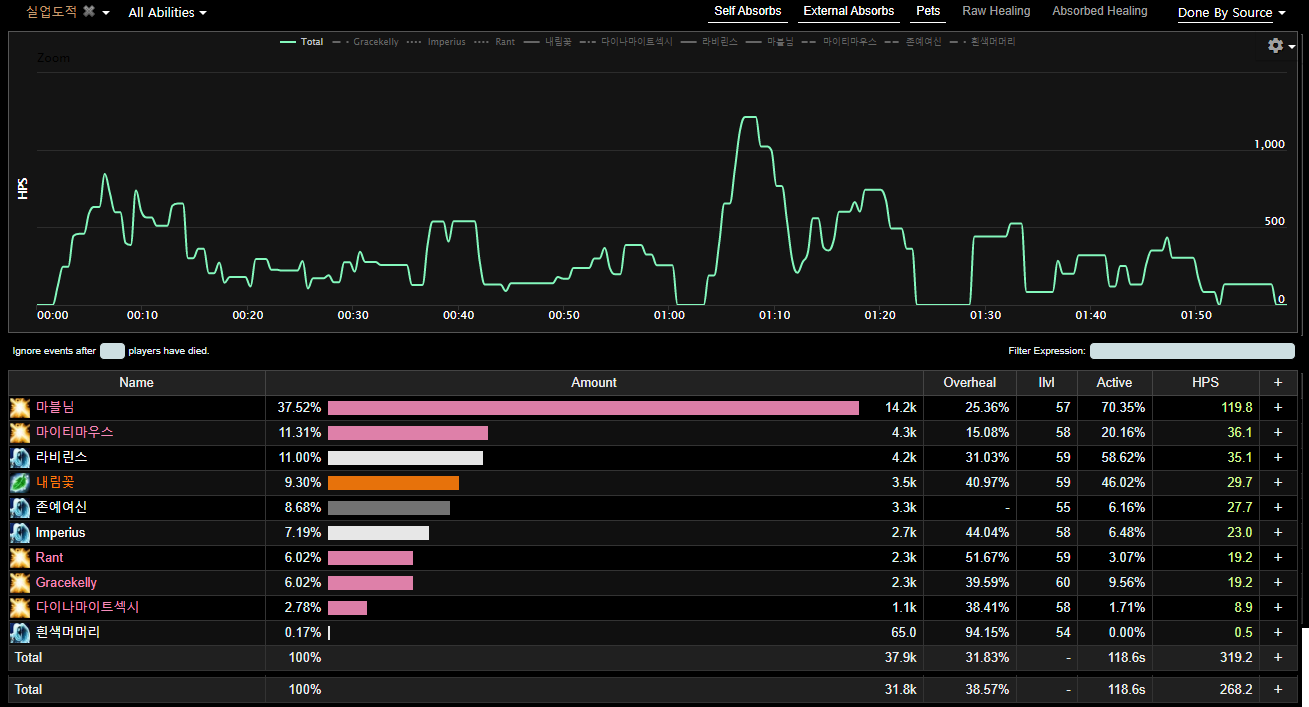Viewport: 1309px width, 707px height.
Task: Open the Gracekelly player name link
Action: click(x=66, y=582)
